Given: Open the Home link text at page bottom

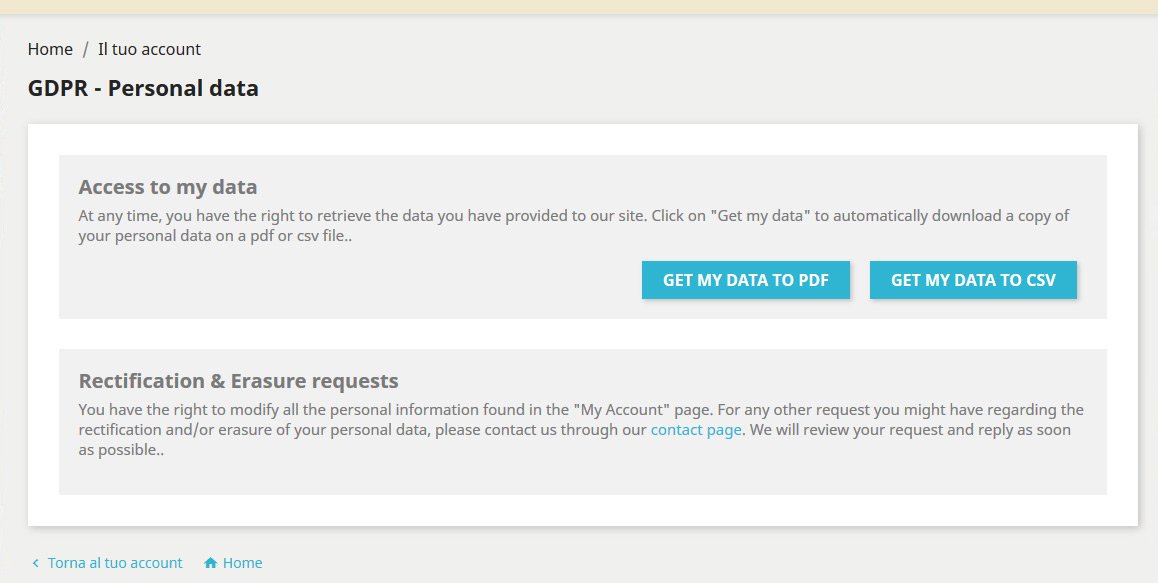Looking at the screenshot, I should [242, 563].
